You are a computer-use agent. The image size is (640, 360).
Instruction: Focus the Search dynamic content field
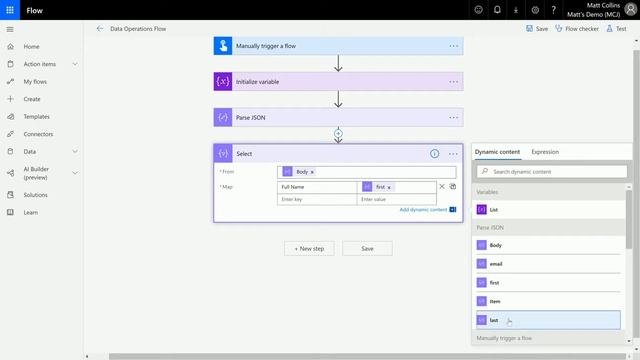click(552, 171)
